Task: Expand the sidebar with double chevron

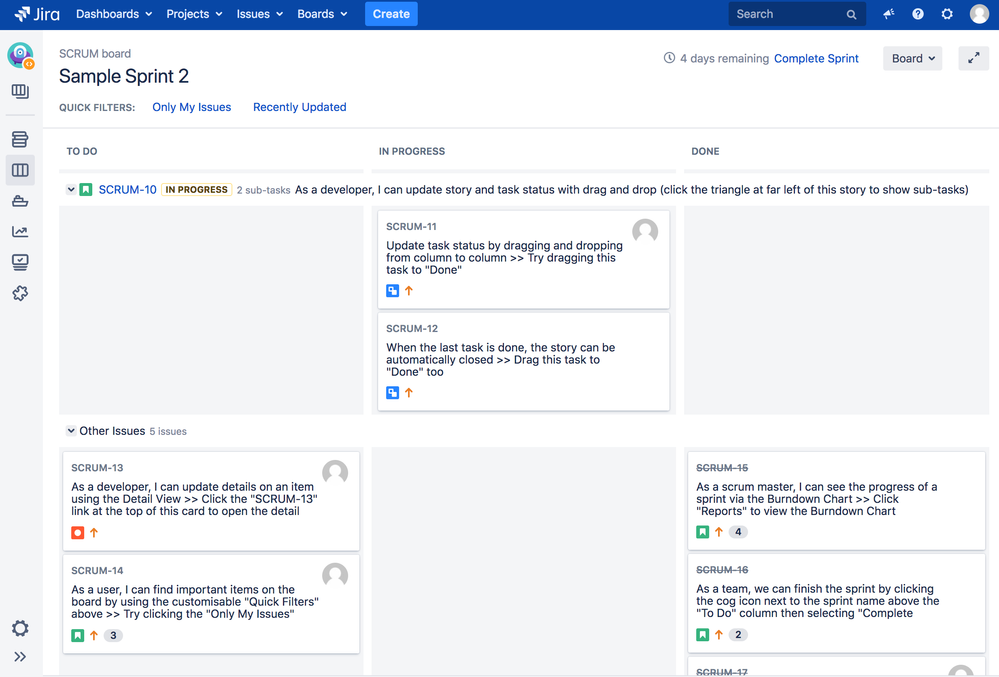Action: 20,657
